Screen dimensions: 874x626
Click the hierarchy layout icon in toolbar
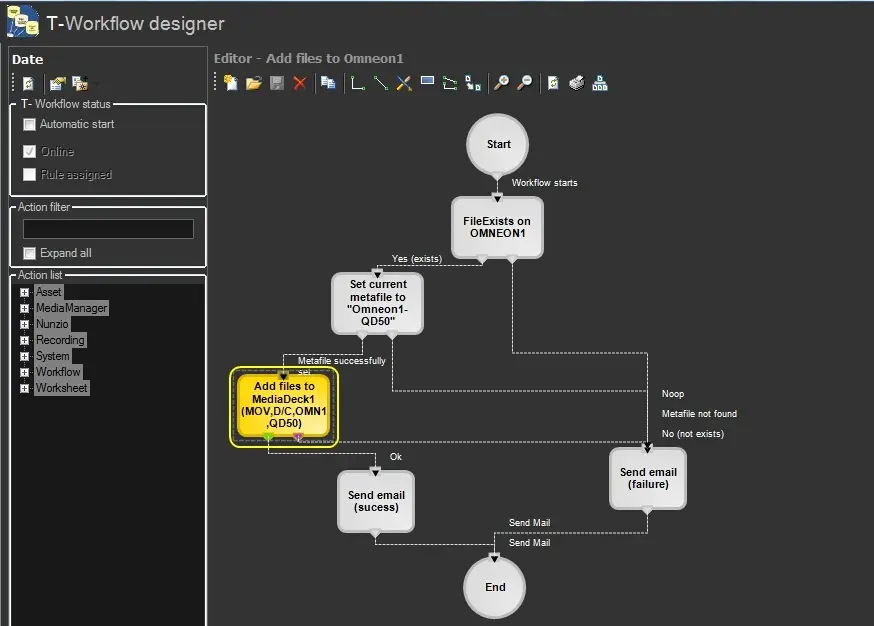600,83
